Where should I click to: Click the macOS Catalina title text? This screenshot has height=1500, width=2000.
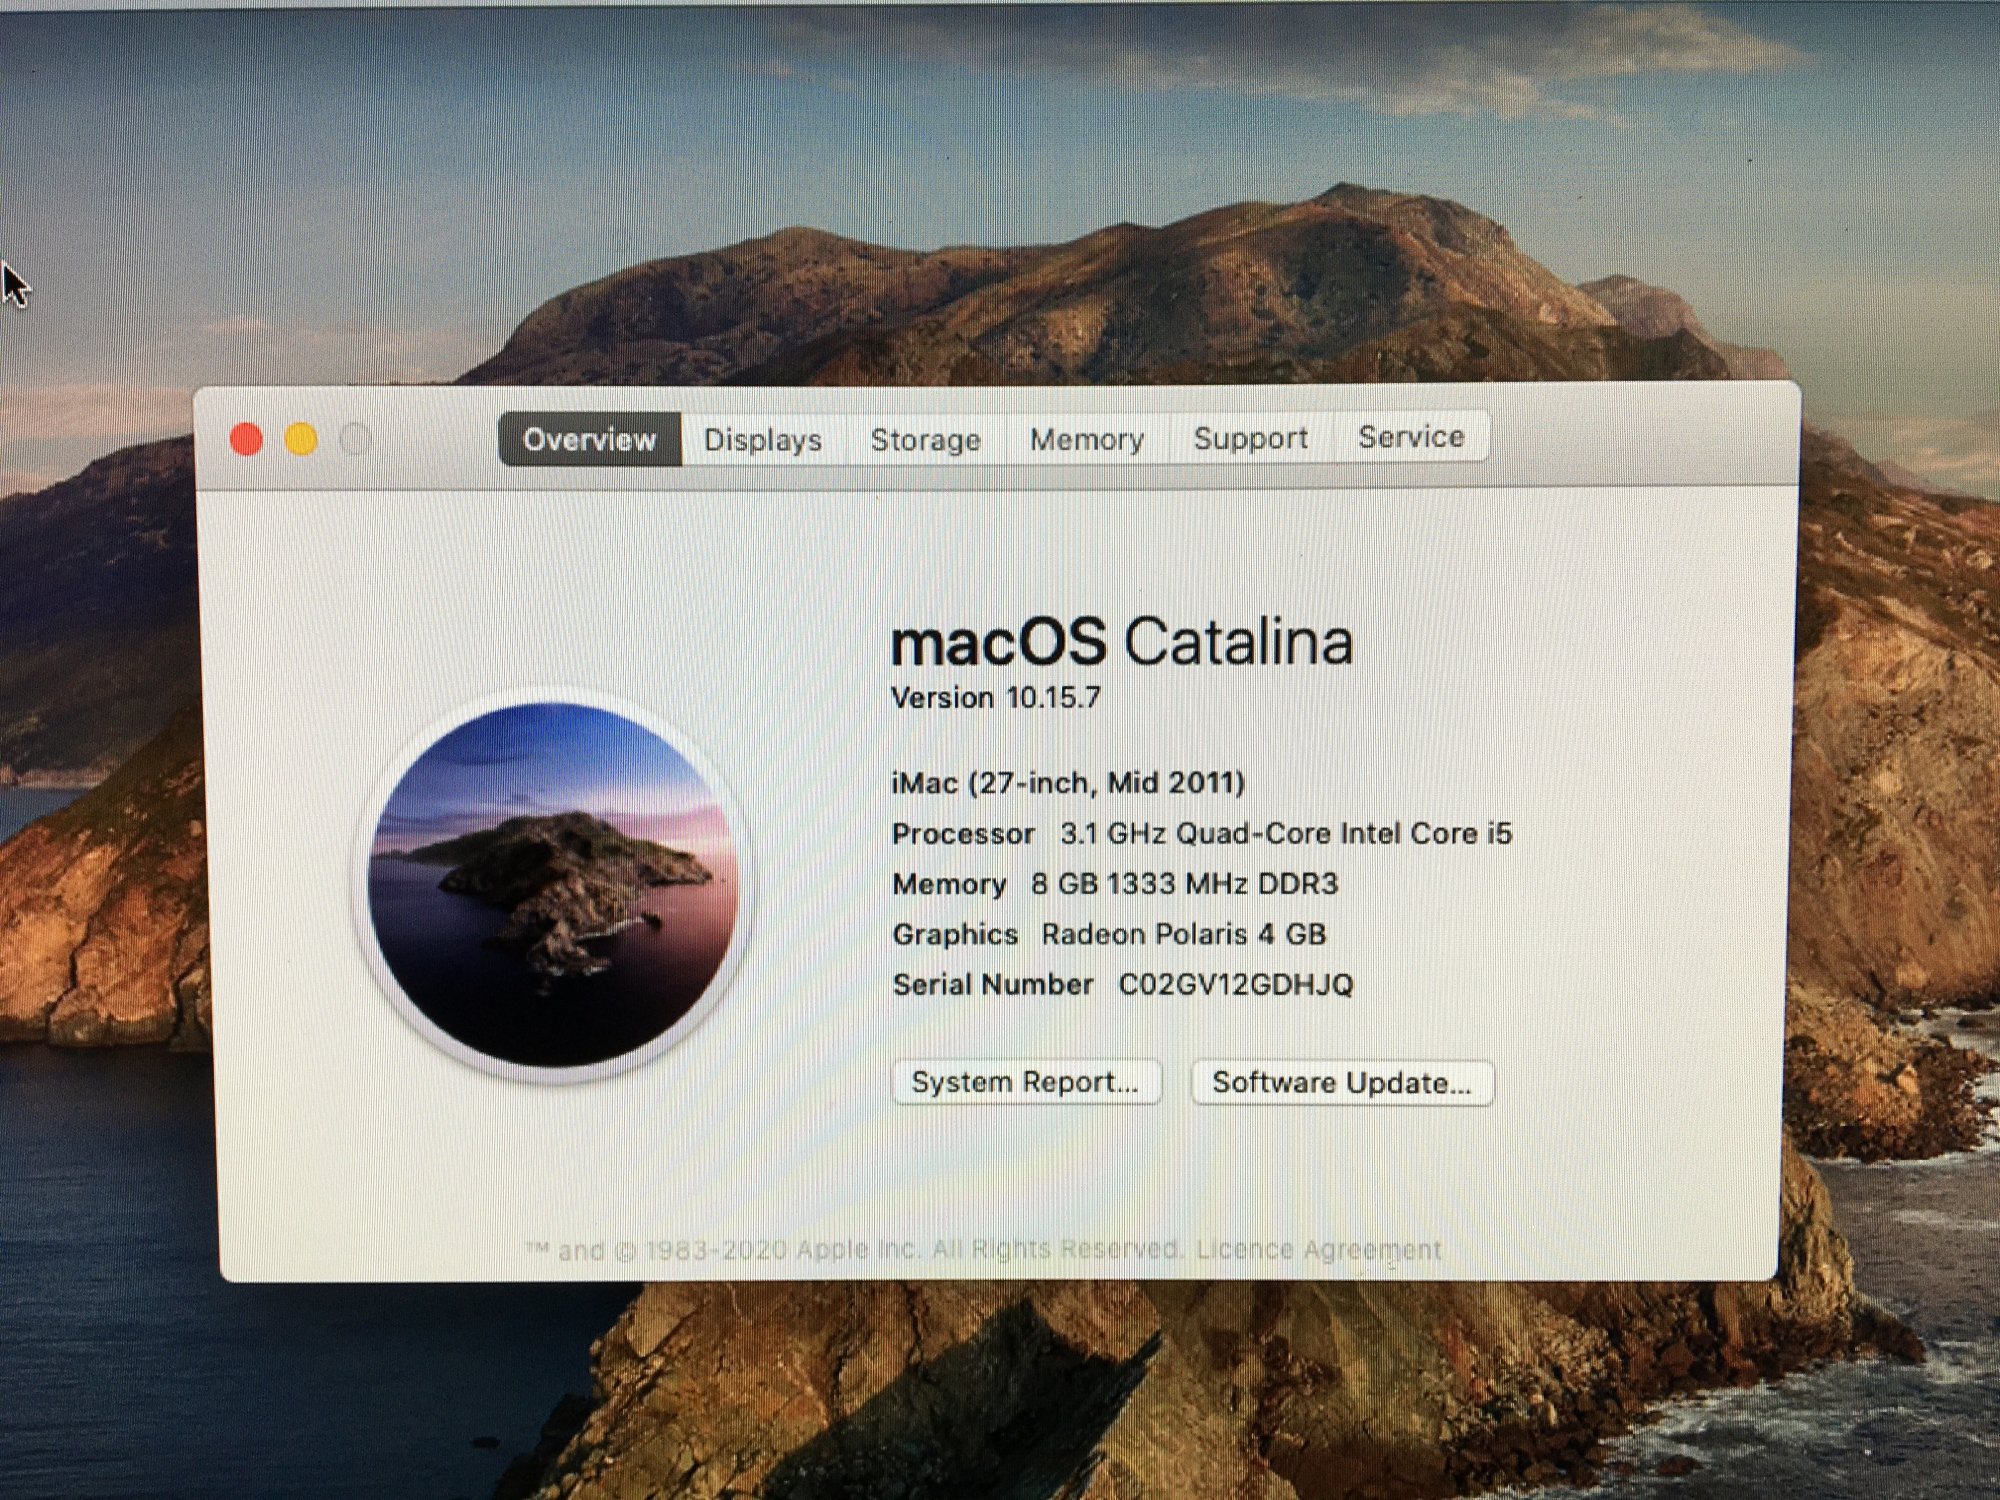click(x=1121, y=642)
